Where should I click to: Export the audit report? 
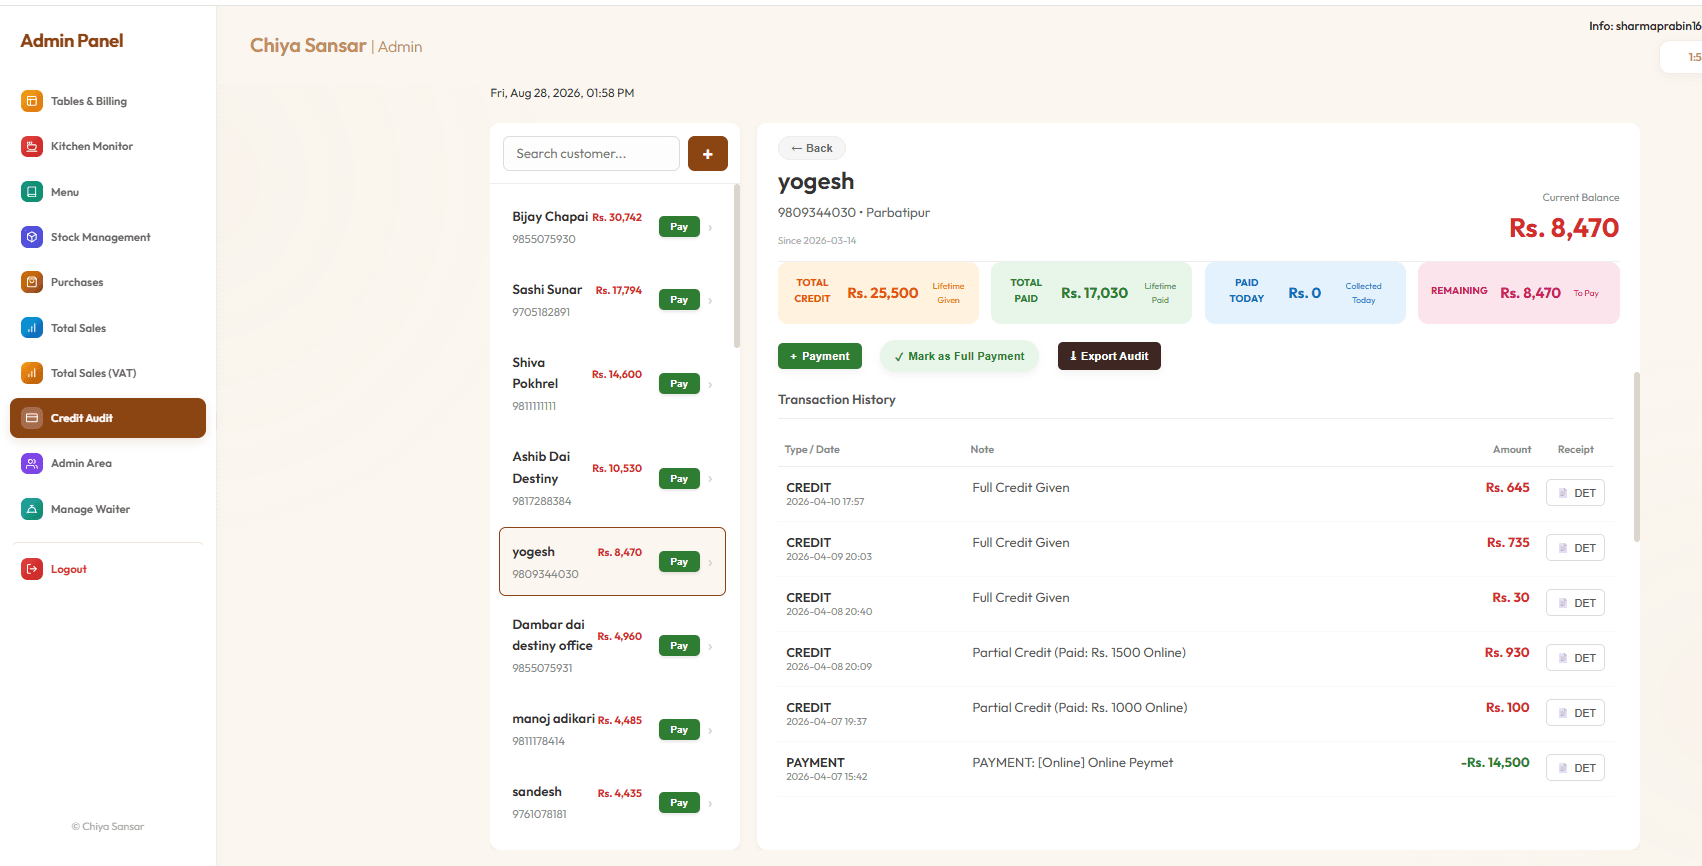1109,356
